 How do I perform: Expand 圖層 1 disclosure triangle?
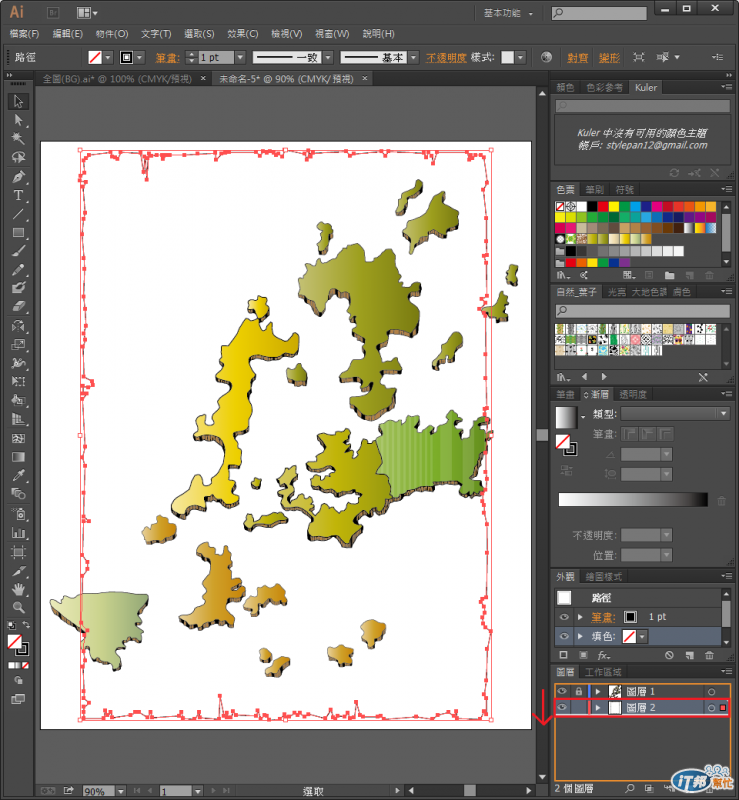tap(598, 692)
